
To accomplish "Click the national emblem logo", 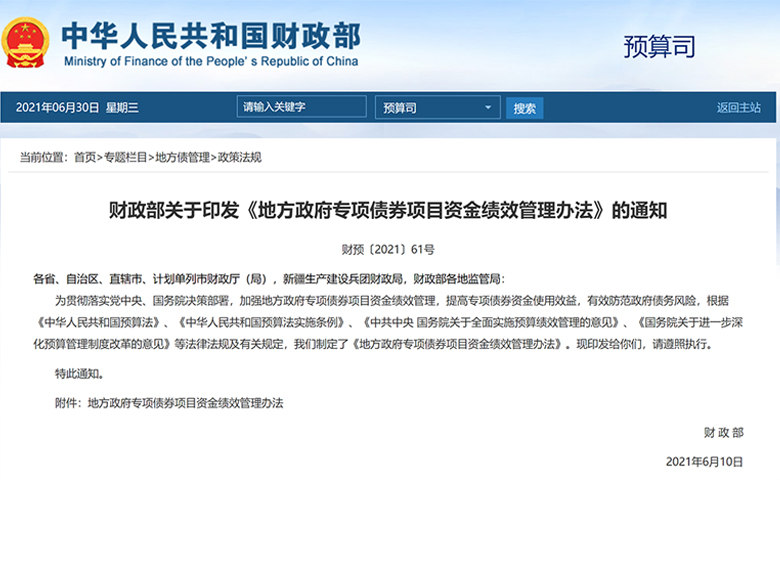I will 25,43.
